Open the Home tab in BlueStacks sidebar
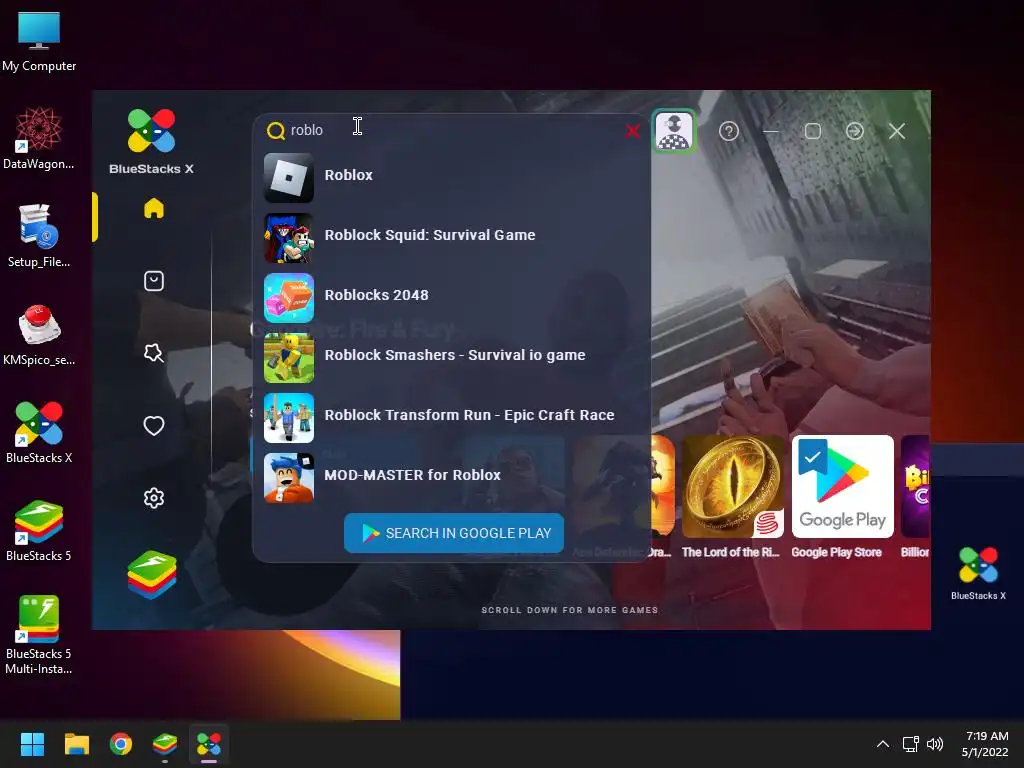1024x768 pixels. coord(153,208)
